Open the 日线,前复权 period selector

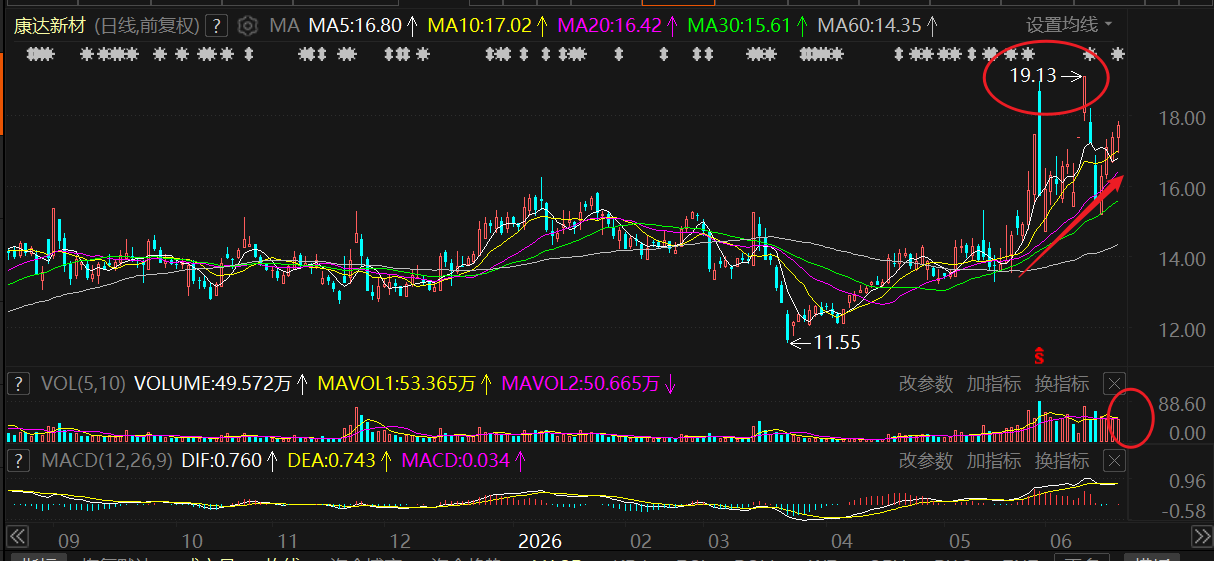[x=149, y=25]
